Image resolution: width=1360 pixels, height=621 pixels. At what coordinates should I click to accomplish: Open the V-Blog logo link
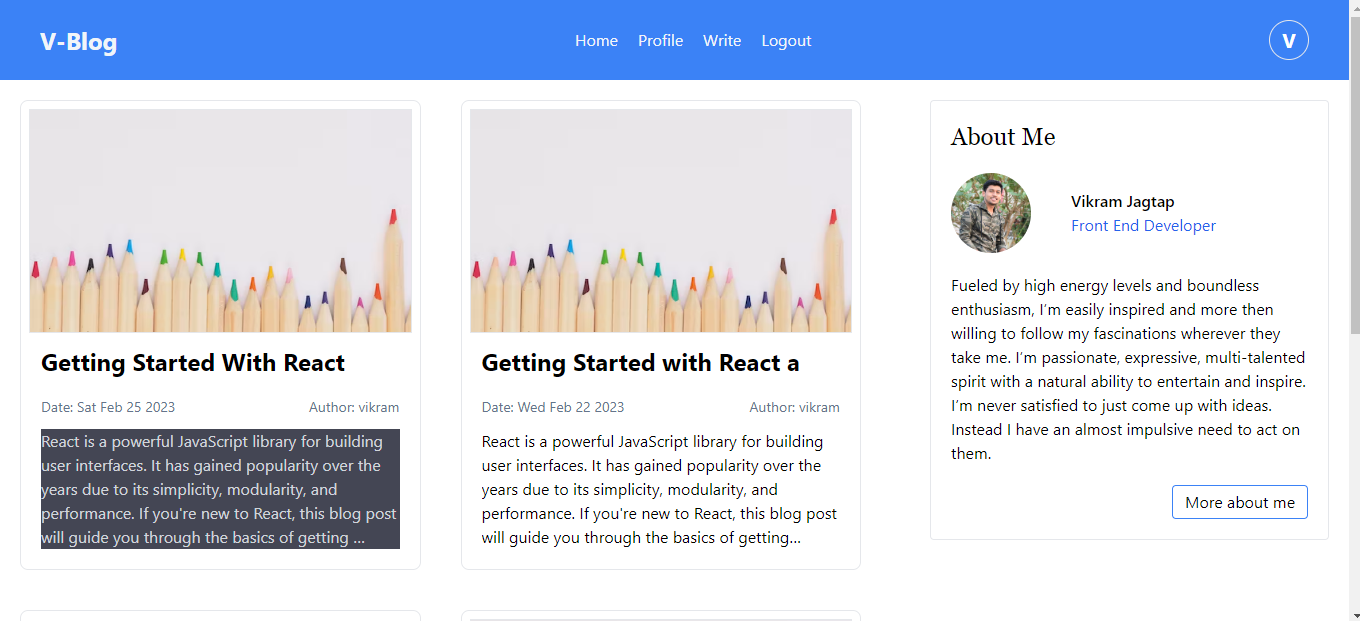coord(78,41)
